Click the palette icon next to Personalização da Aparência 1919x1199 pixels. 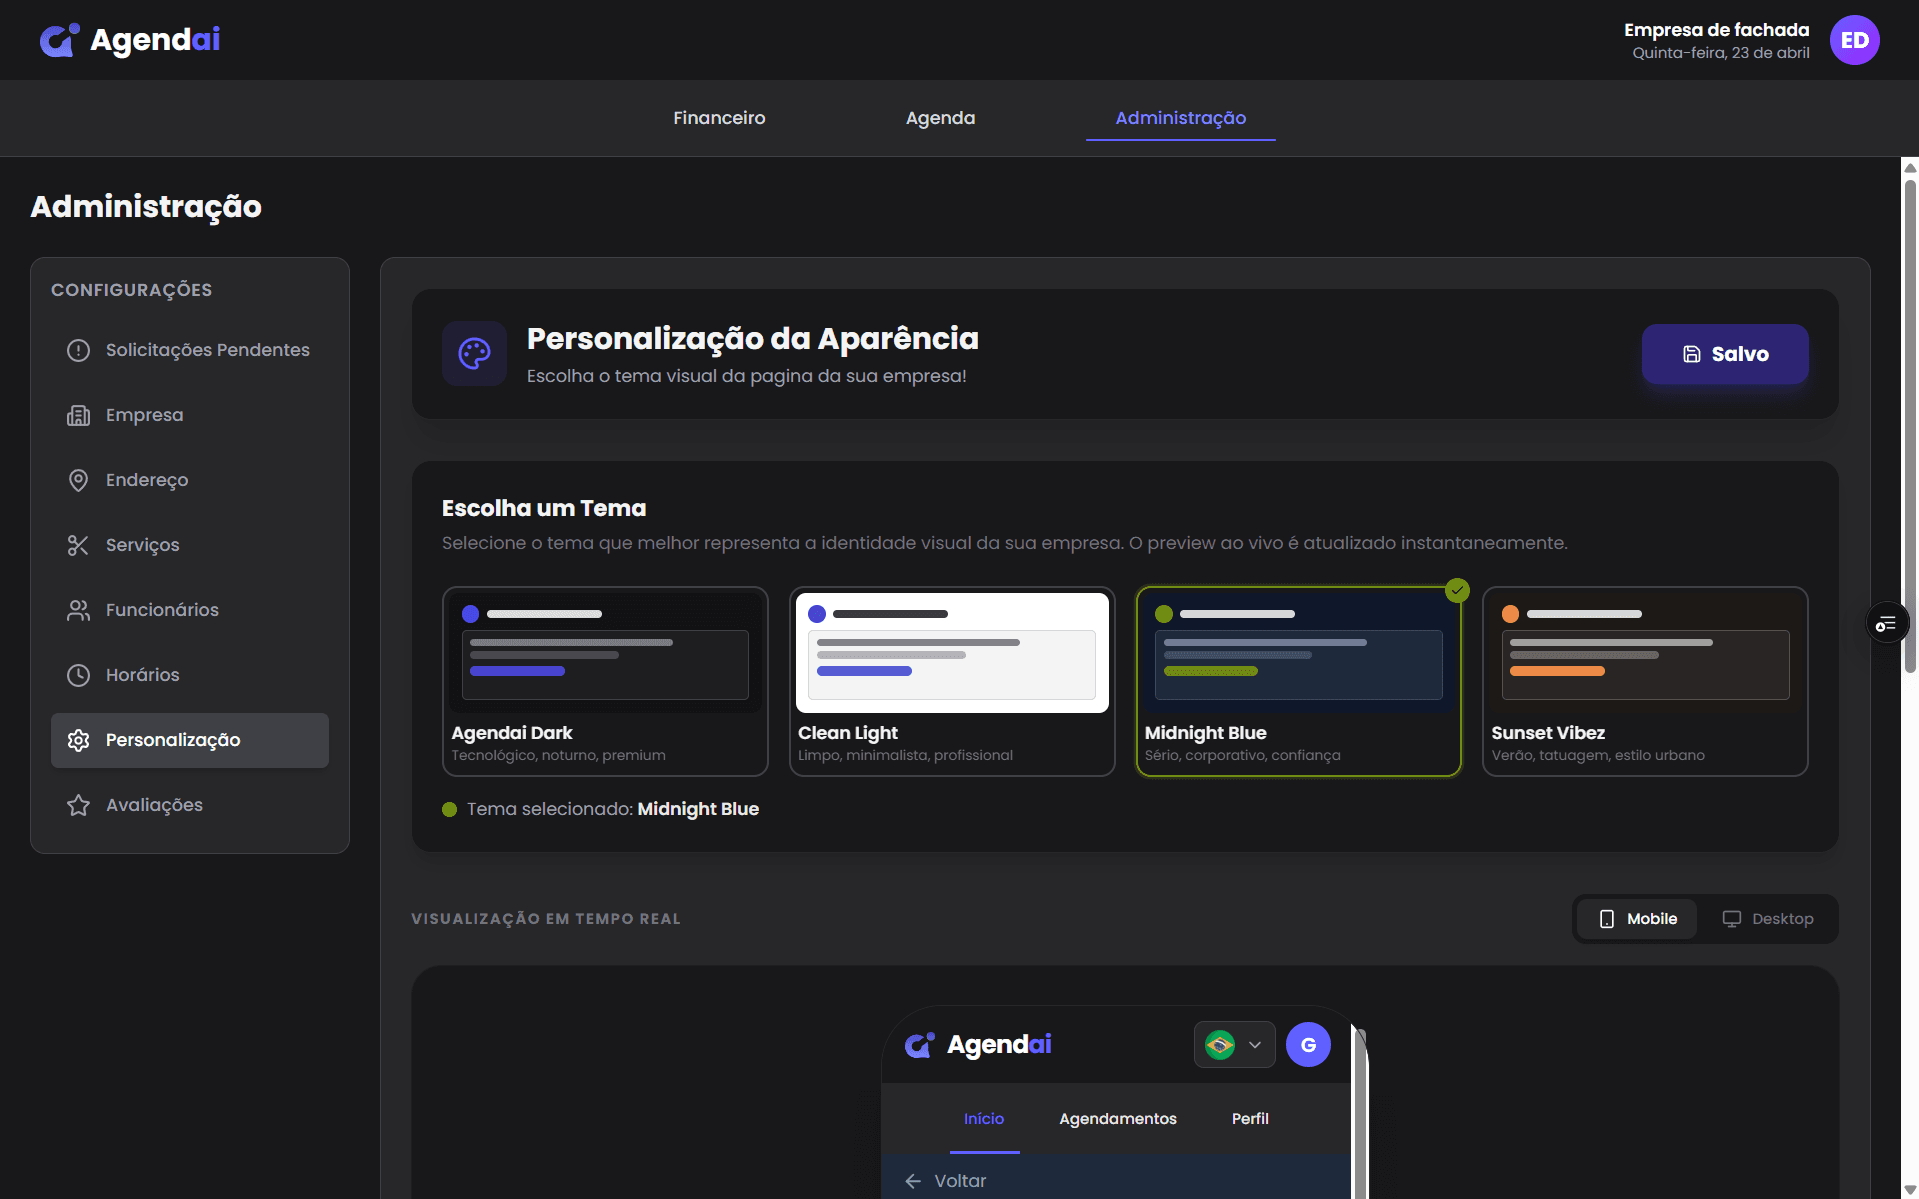coord(474,353)
